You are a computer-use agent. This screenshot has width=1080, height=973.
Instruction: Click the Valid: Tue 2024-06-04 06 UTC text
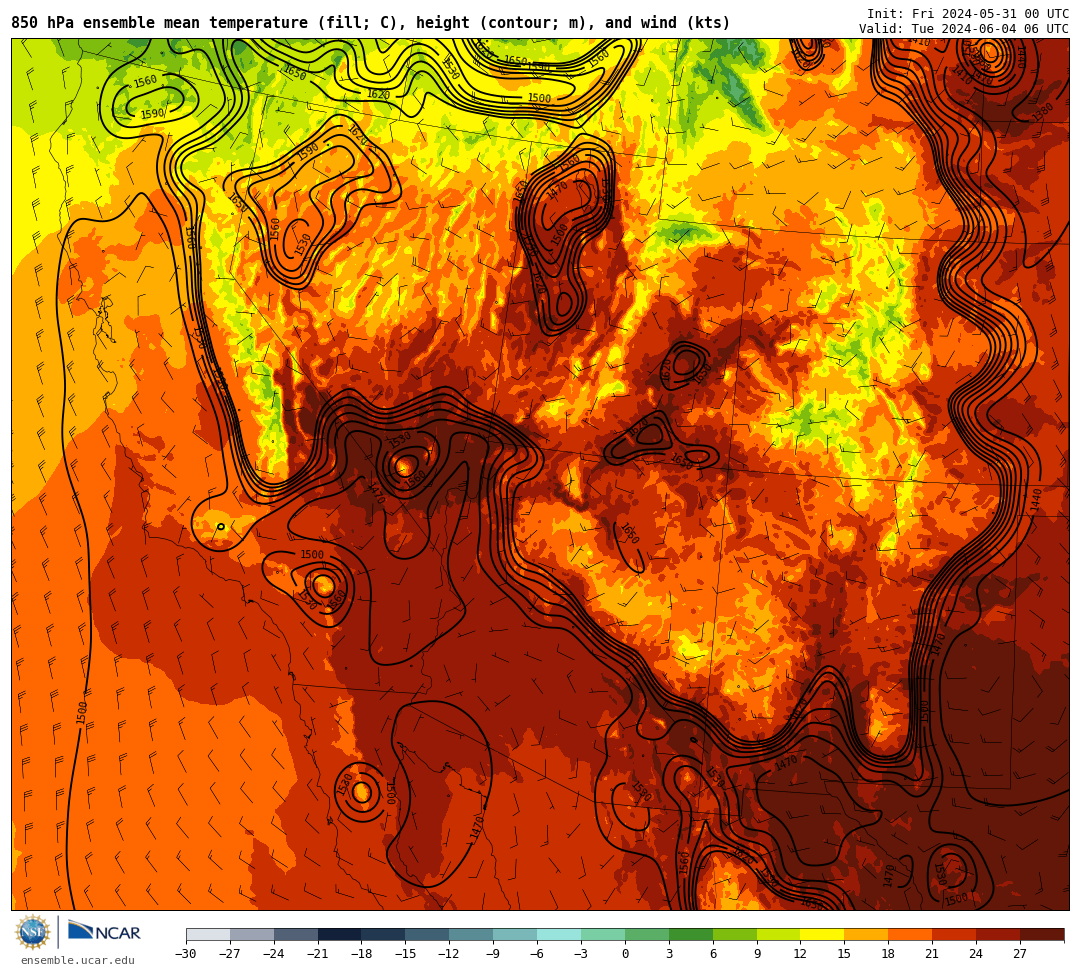(964, 29)
